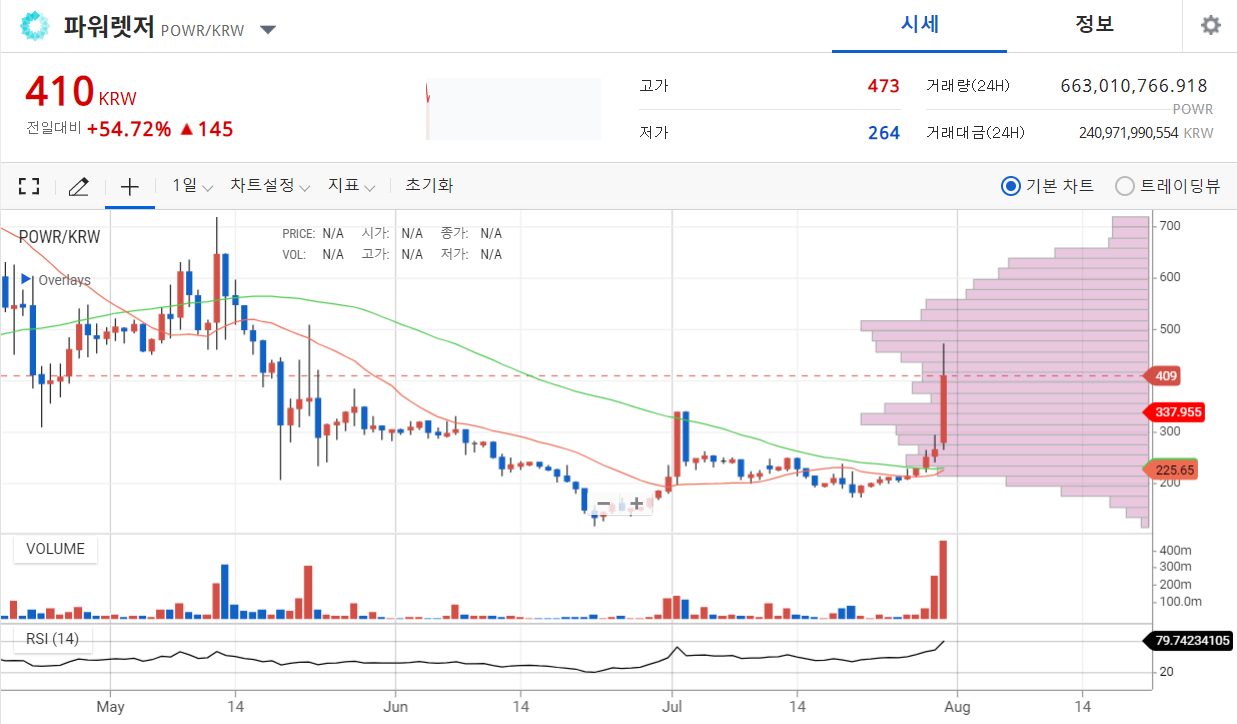Click the 전일대비 label

tap(54, 129)
